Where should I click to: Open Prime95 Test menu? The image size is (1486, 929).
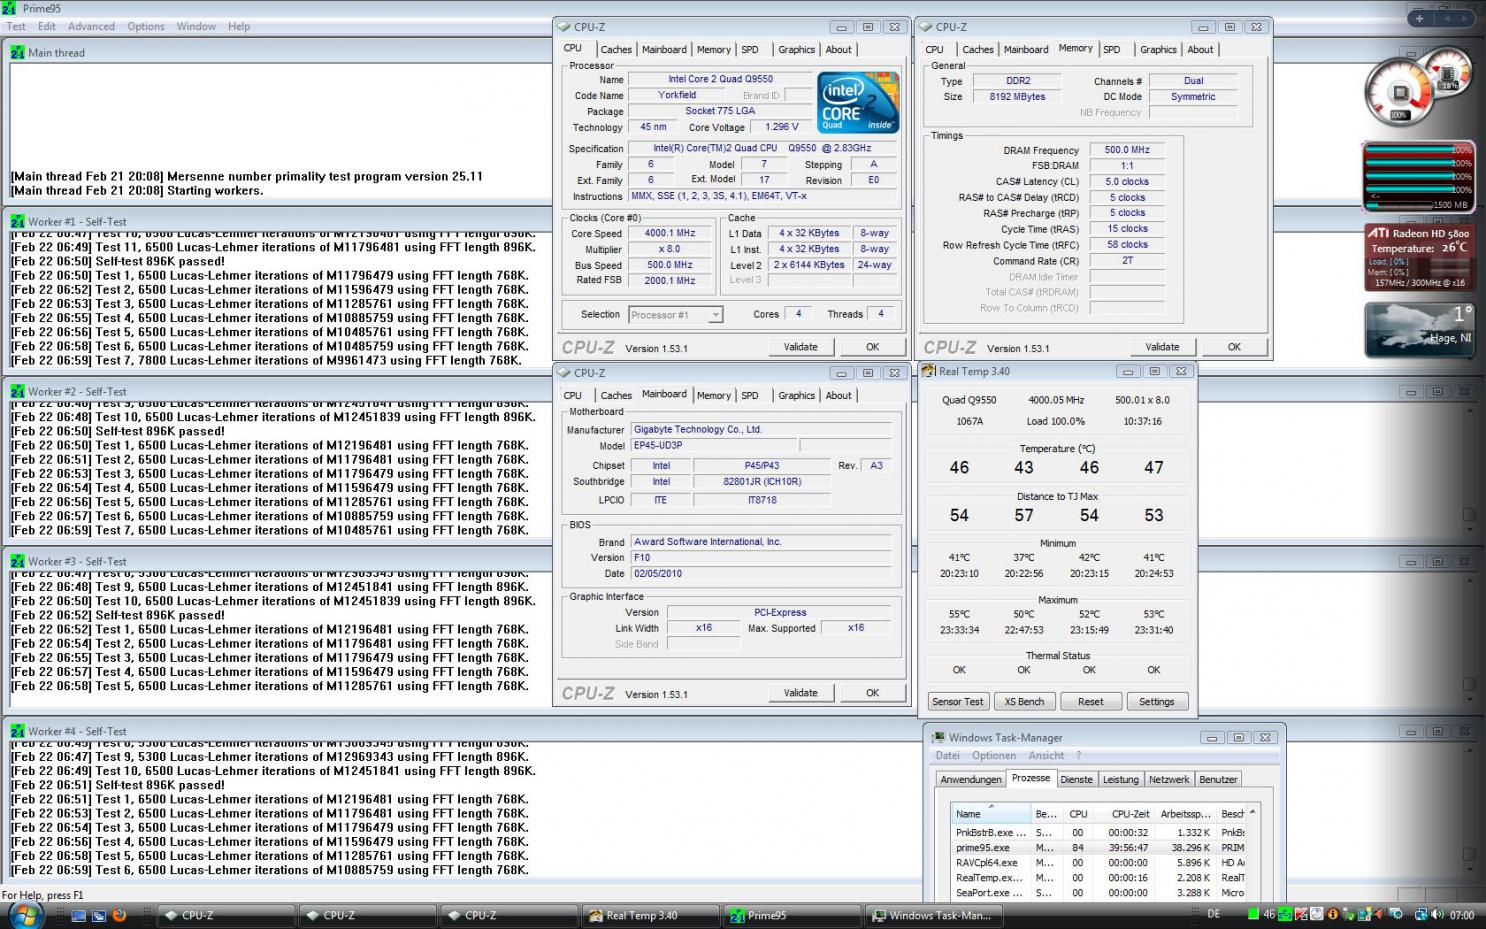point(16,26)
